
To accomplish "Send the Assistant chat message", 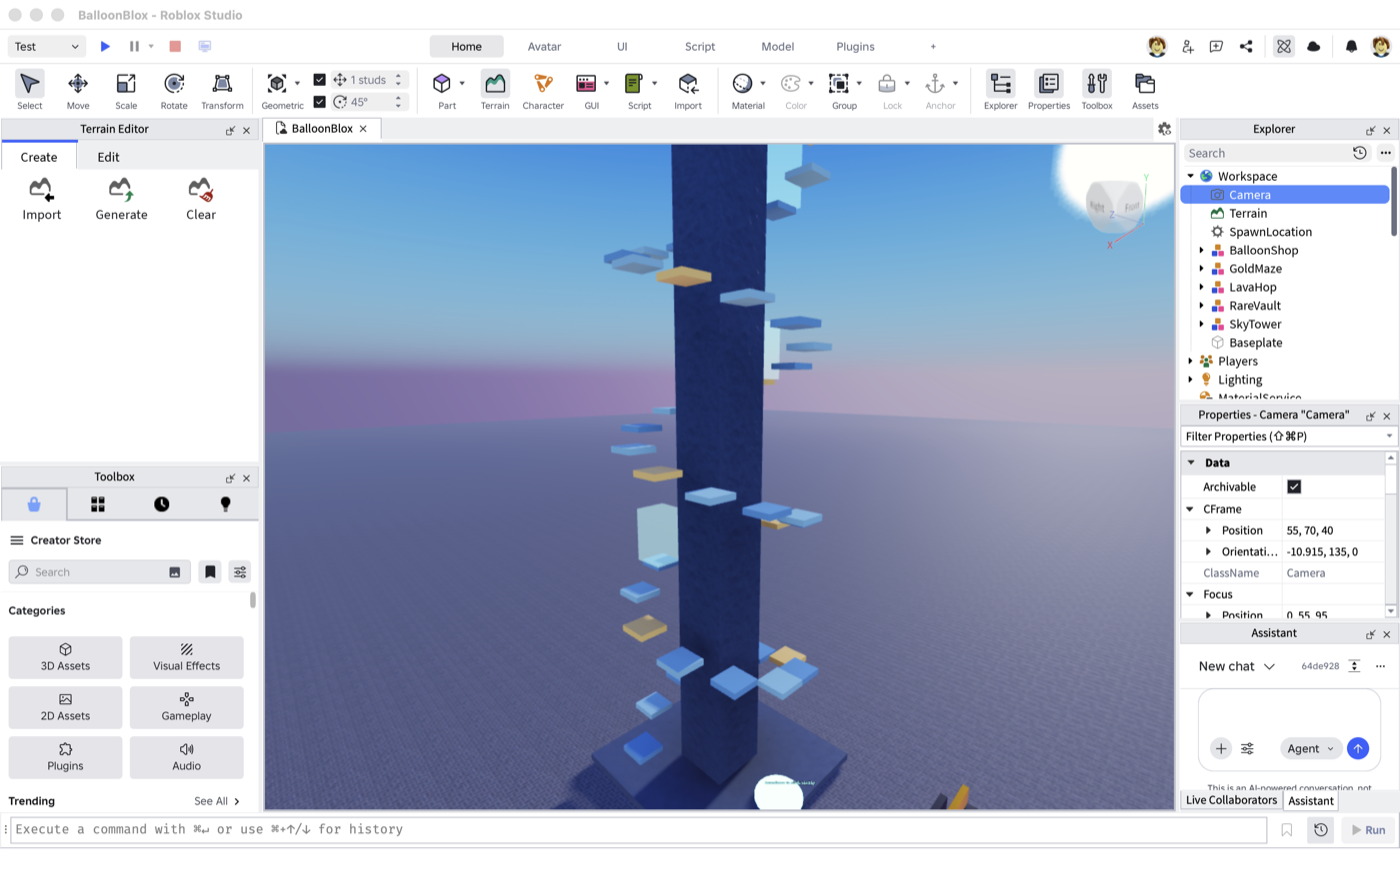I will 1358,748.
